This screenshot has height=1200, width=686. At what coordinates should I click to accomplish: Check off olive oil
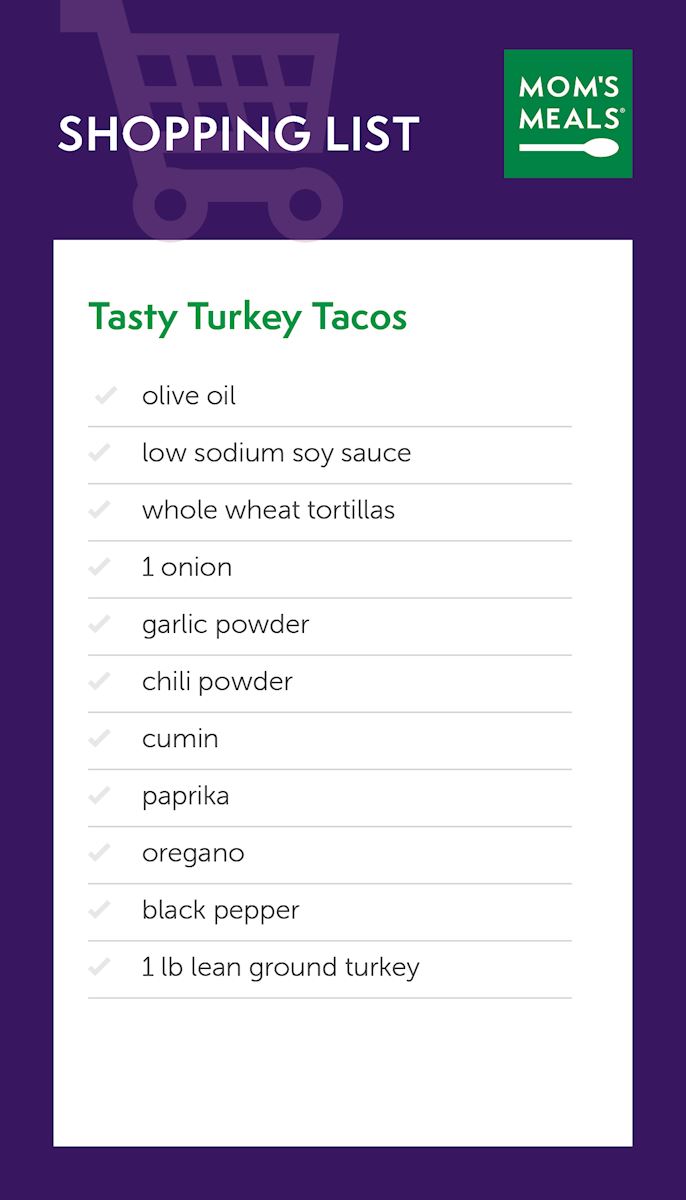click(x=102, y=396)
